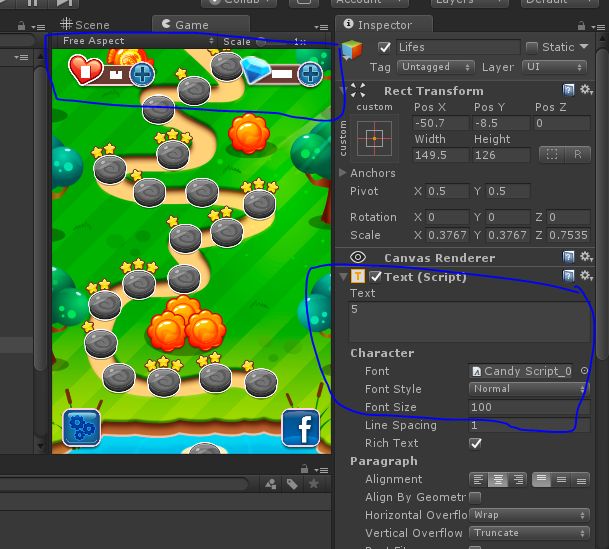Image resolution: width=609 pixels, height=549 pixels.
Task: Switch to the Game tab
Action: coord(201,24)
